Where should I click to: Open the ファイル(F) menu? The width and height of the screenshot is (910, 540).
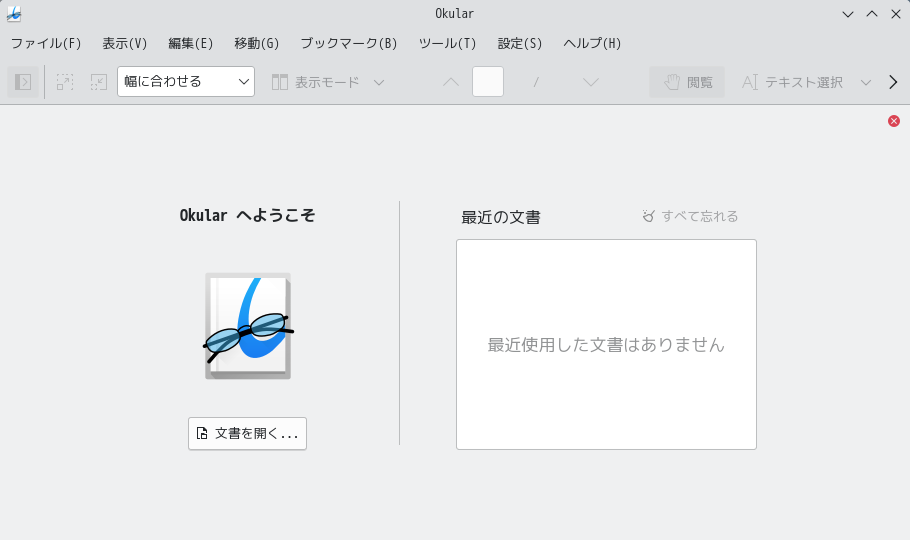click(46, 44)
